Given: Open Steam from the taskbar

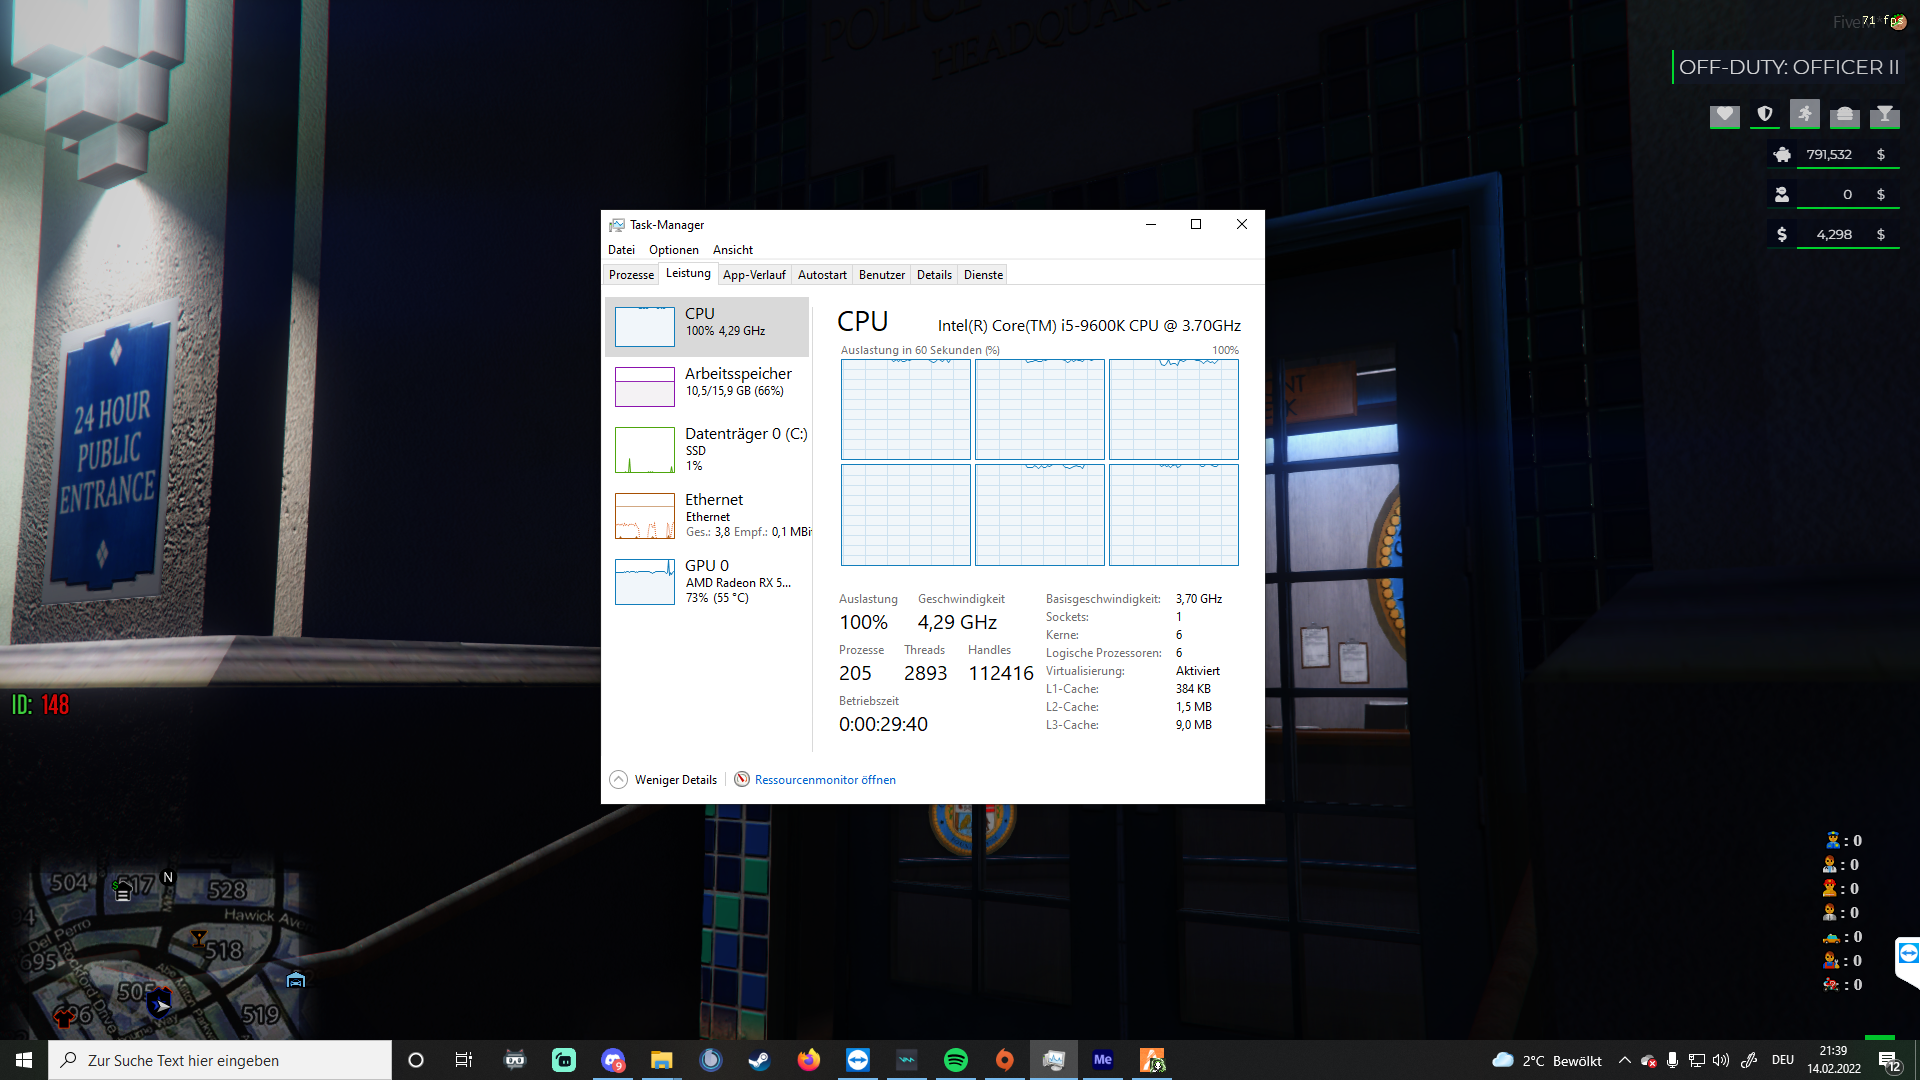Looking at the screenshot, I should click(760, 1060).
